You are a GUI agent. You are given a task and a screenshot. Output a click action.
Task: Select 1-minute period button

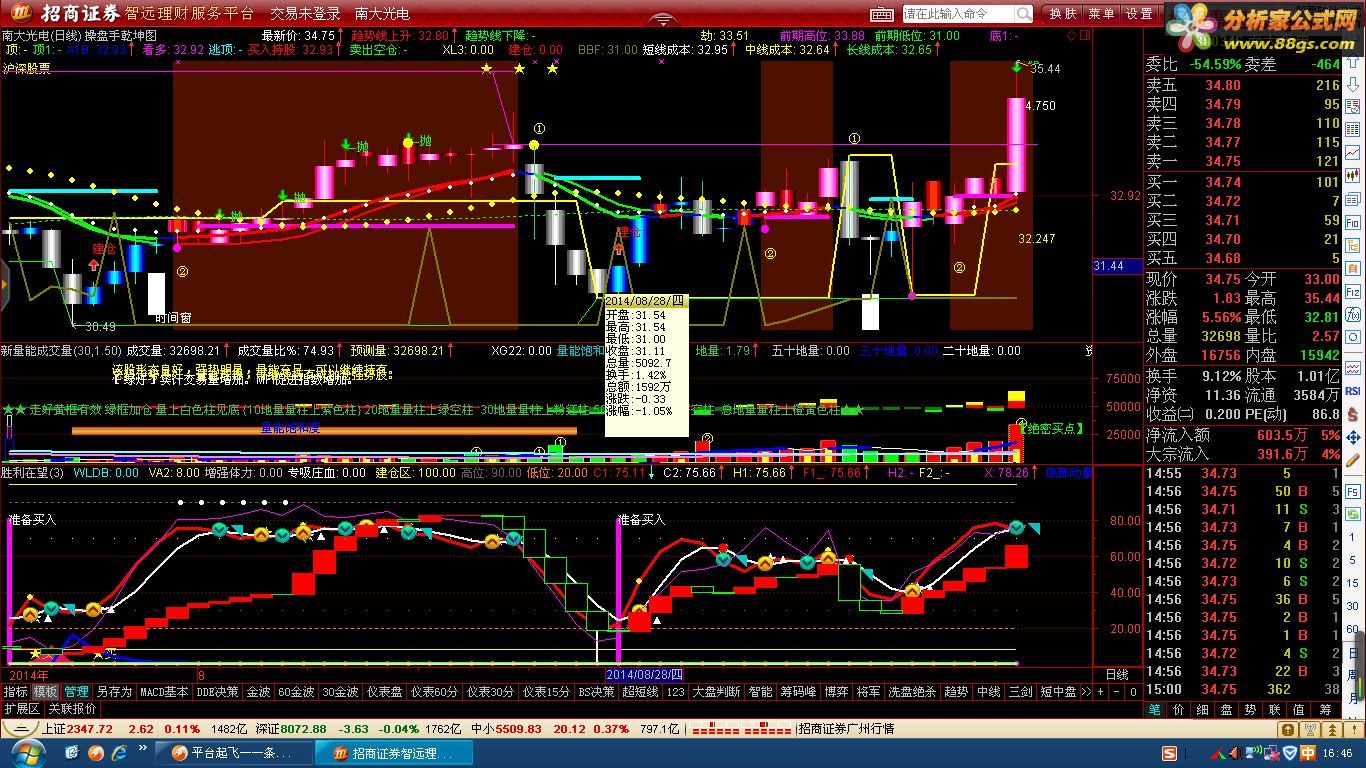[x=1353, y=537]
